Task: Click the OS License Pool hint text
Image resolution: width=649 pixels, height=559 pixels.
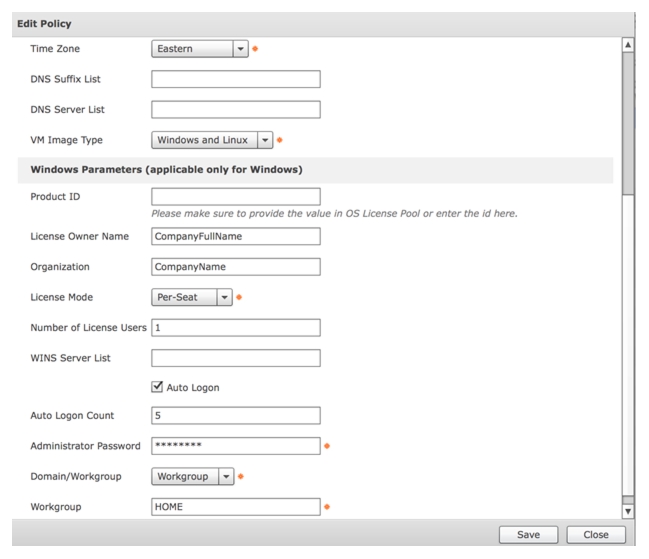Action: (x=334, y=214)
